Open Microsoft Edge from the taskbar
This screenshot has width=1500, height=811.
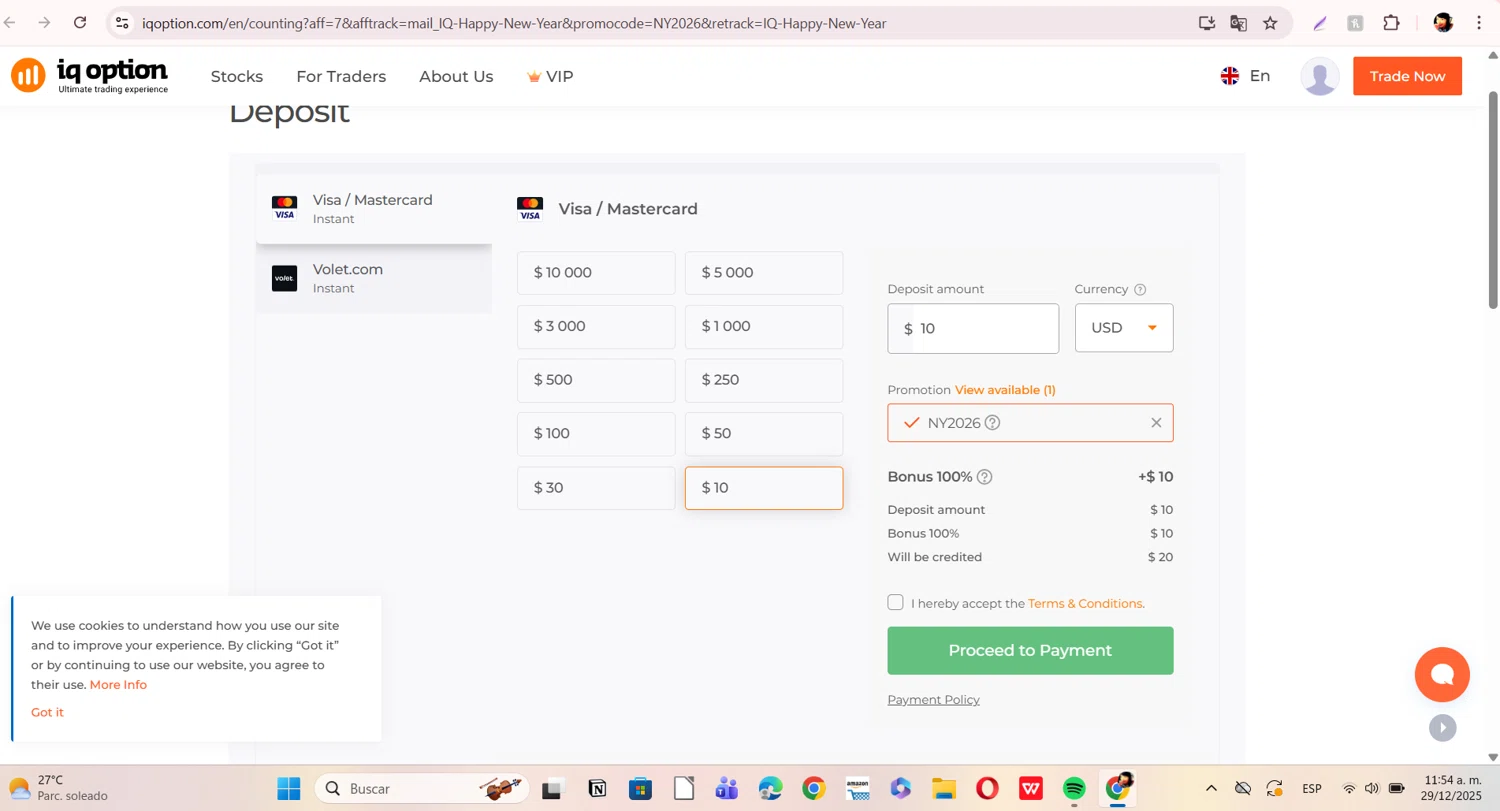(x=770, y=789)
